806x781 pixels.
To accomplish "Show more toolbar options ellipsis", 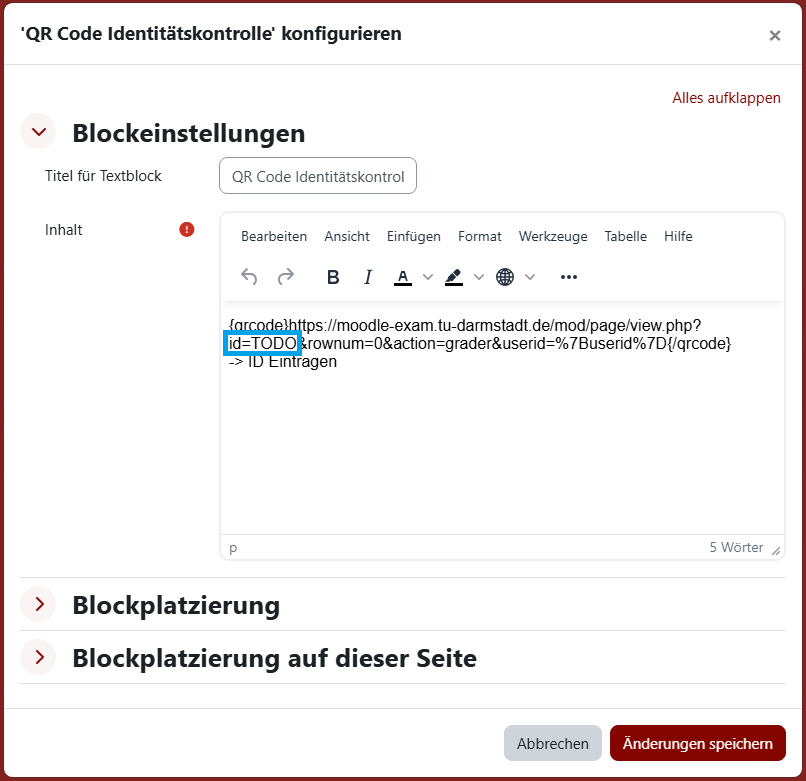I will 569,277.
